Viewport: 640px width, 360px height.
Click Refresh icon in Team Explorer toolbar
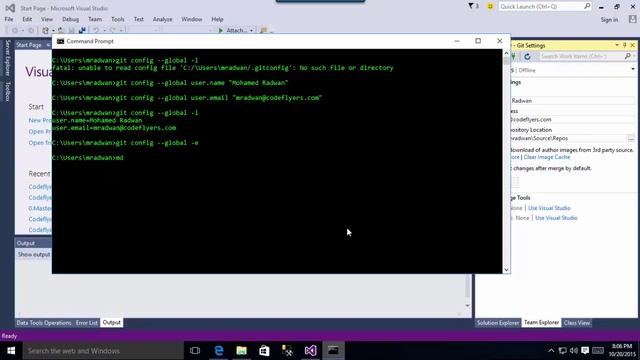click(527, 57)
